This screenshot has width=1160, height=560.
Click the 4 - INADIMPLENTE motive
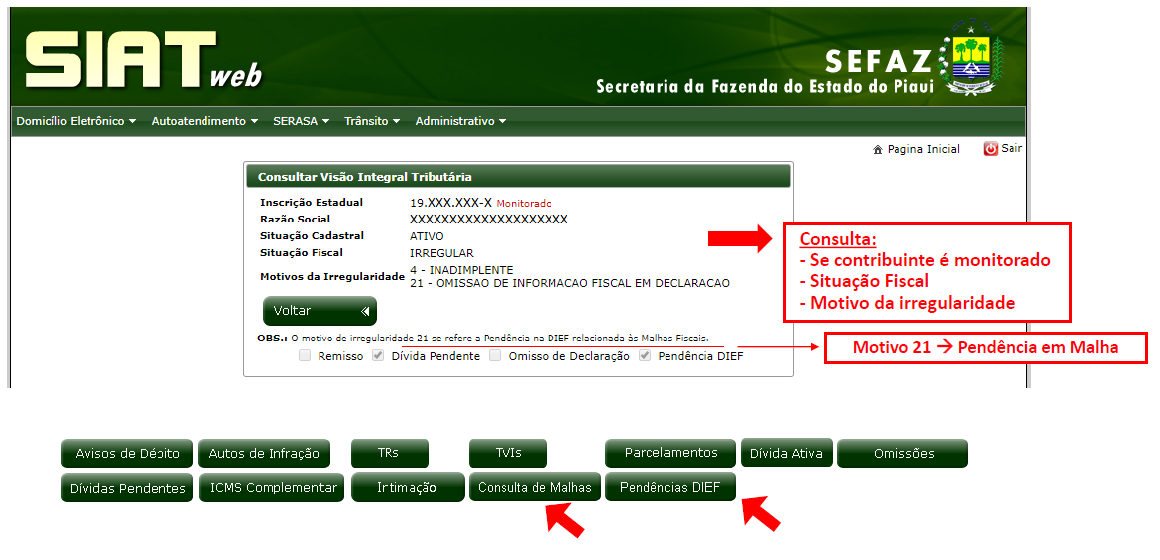click(x=462, y=270)
